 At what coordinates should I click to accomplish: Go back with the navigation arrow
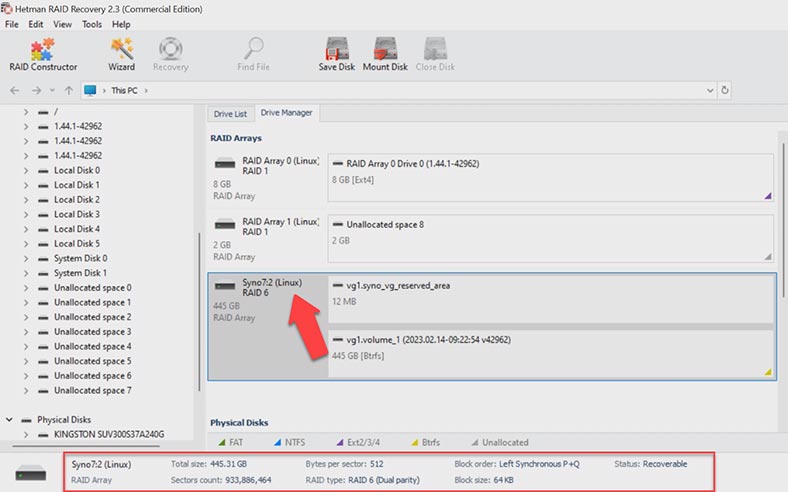(15, 90)
